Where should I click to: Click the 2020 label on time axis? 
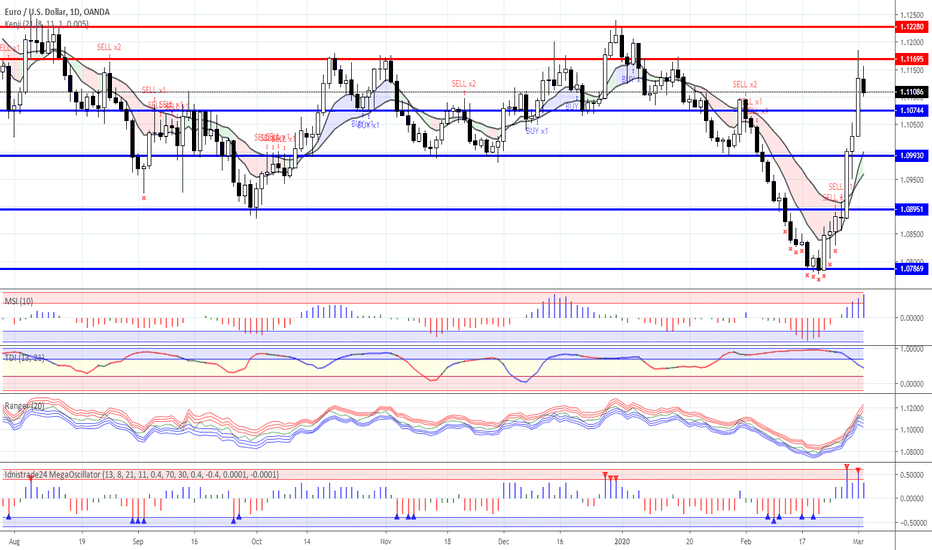point(622,542)
